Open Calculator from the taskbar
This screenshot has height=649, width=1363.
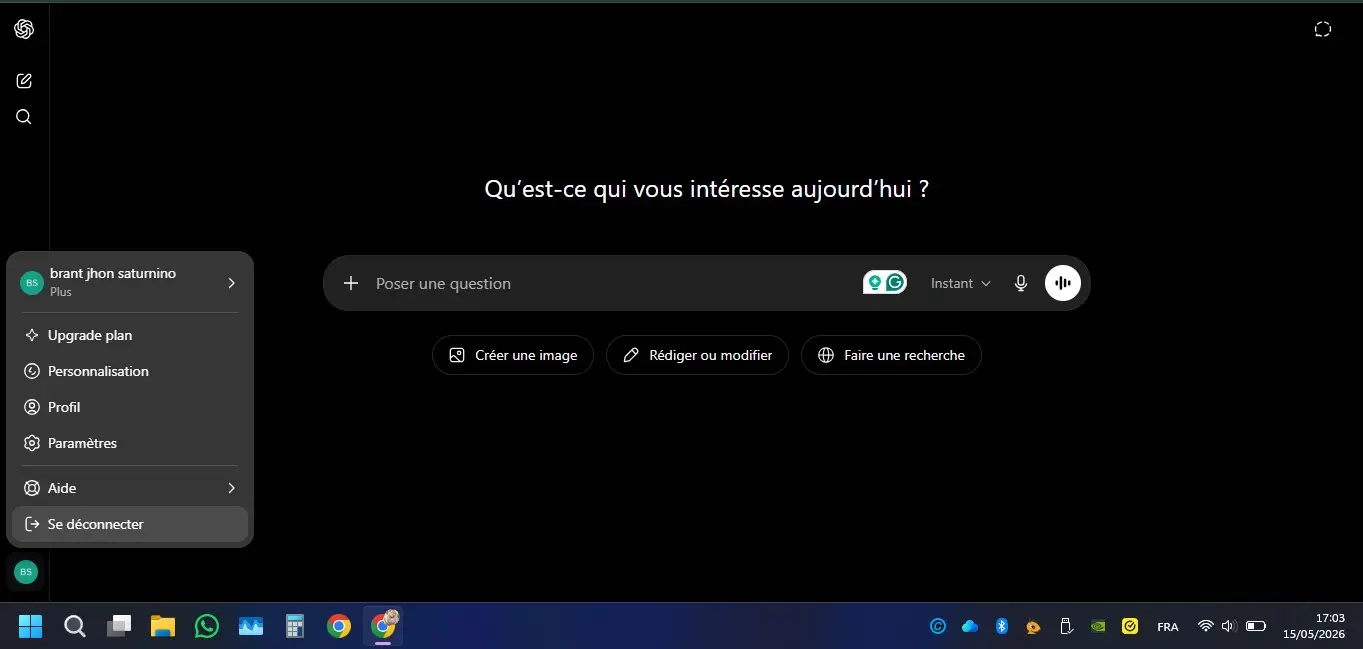tap(295, 626)
